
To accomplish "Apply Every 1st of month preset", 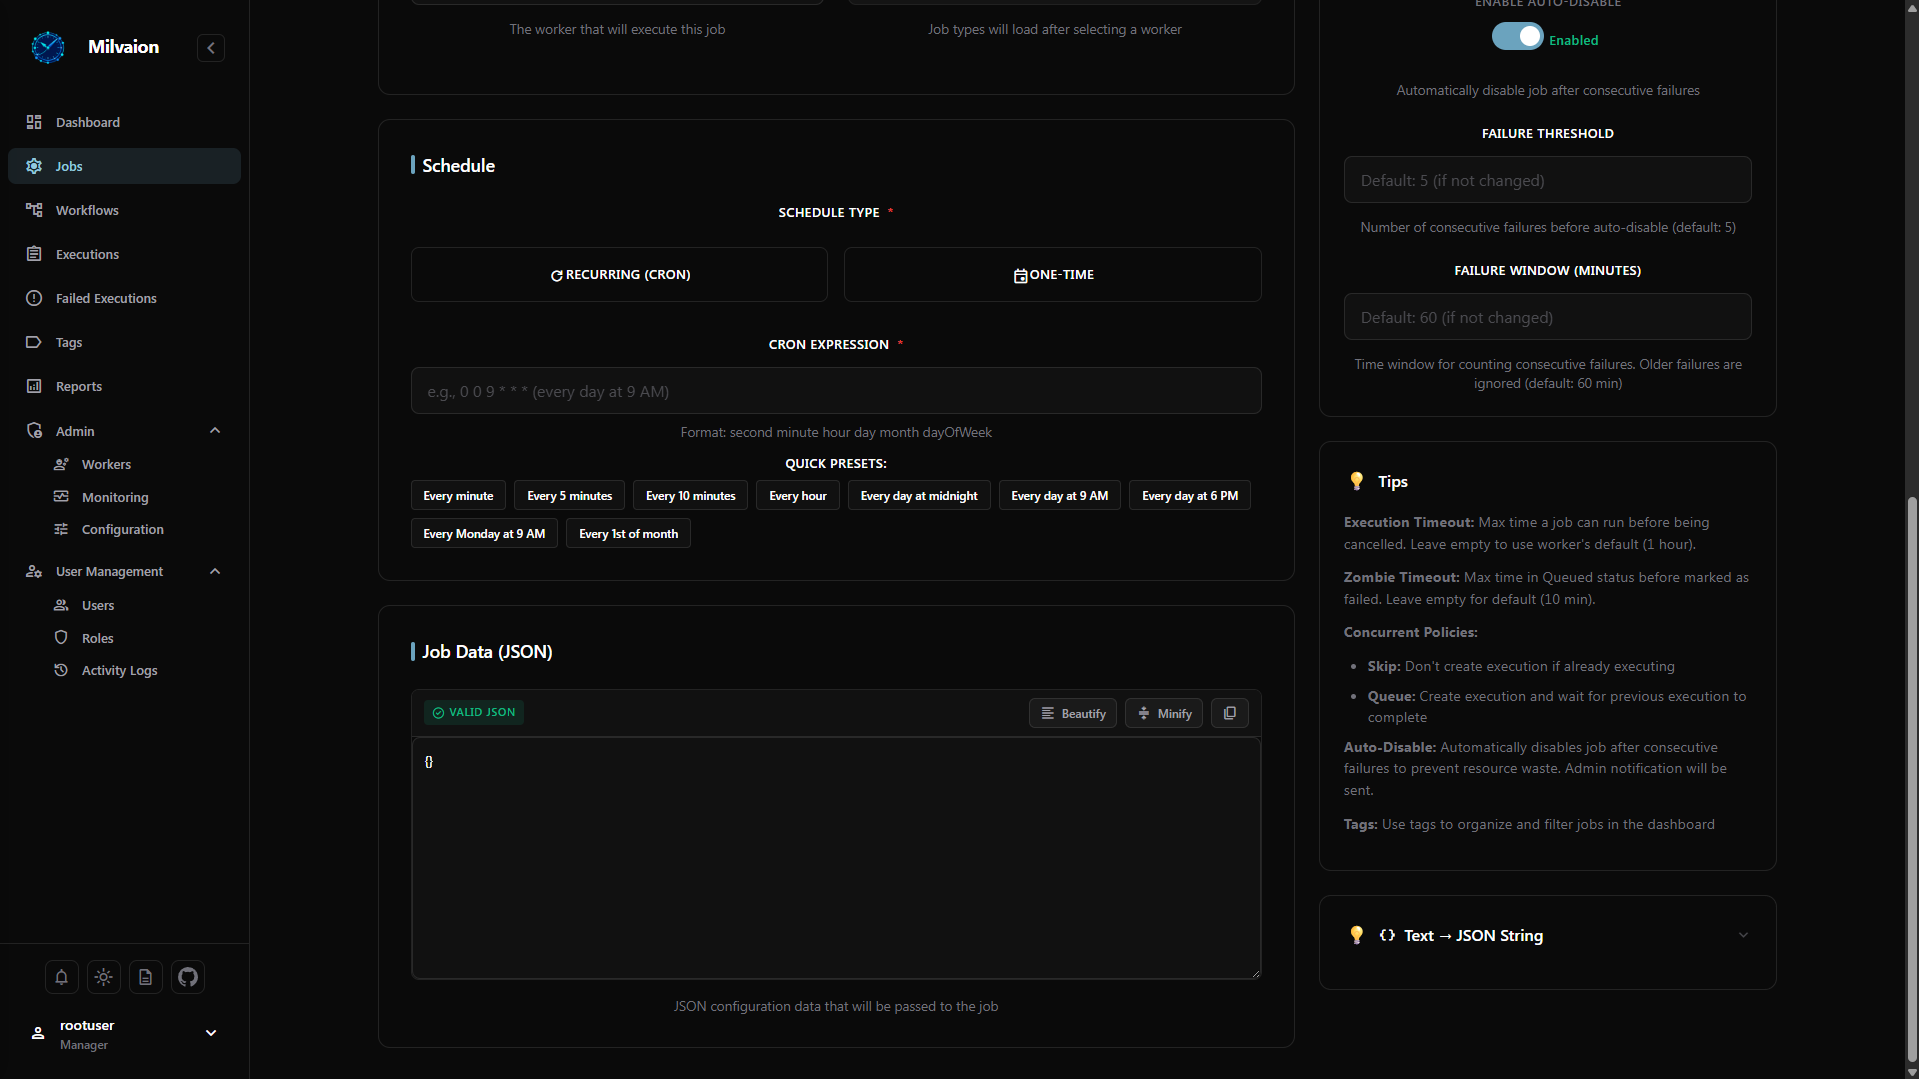I will [628, 534].
